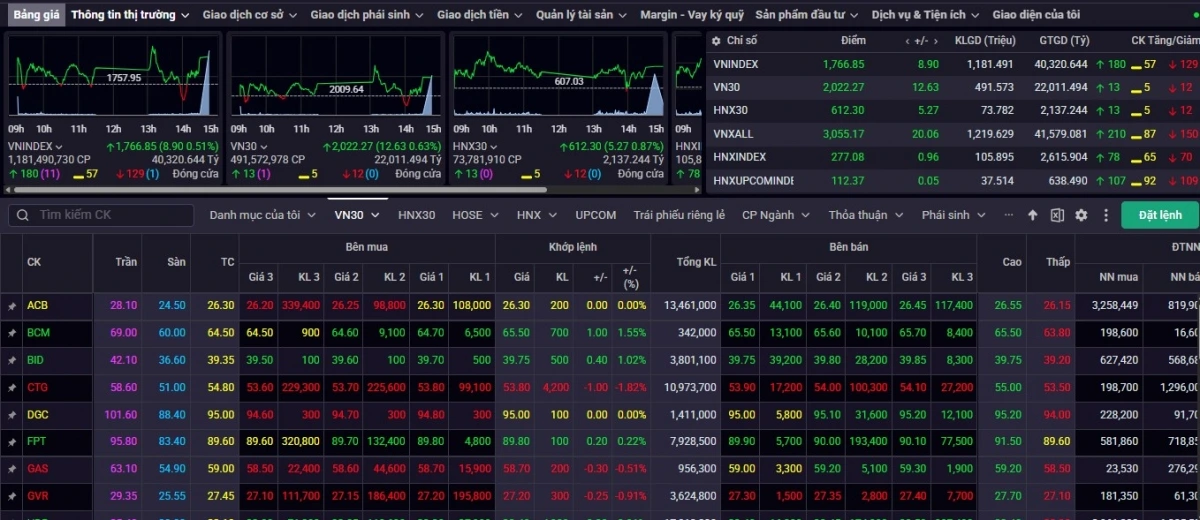Focus the Tìm kiếm CK search field

click(110, 215)
